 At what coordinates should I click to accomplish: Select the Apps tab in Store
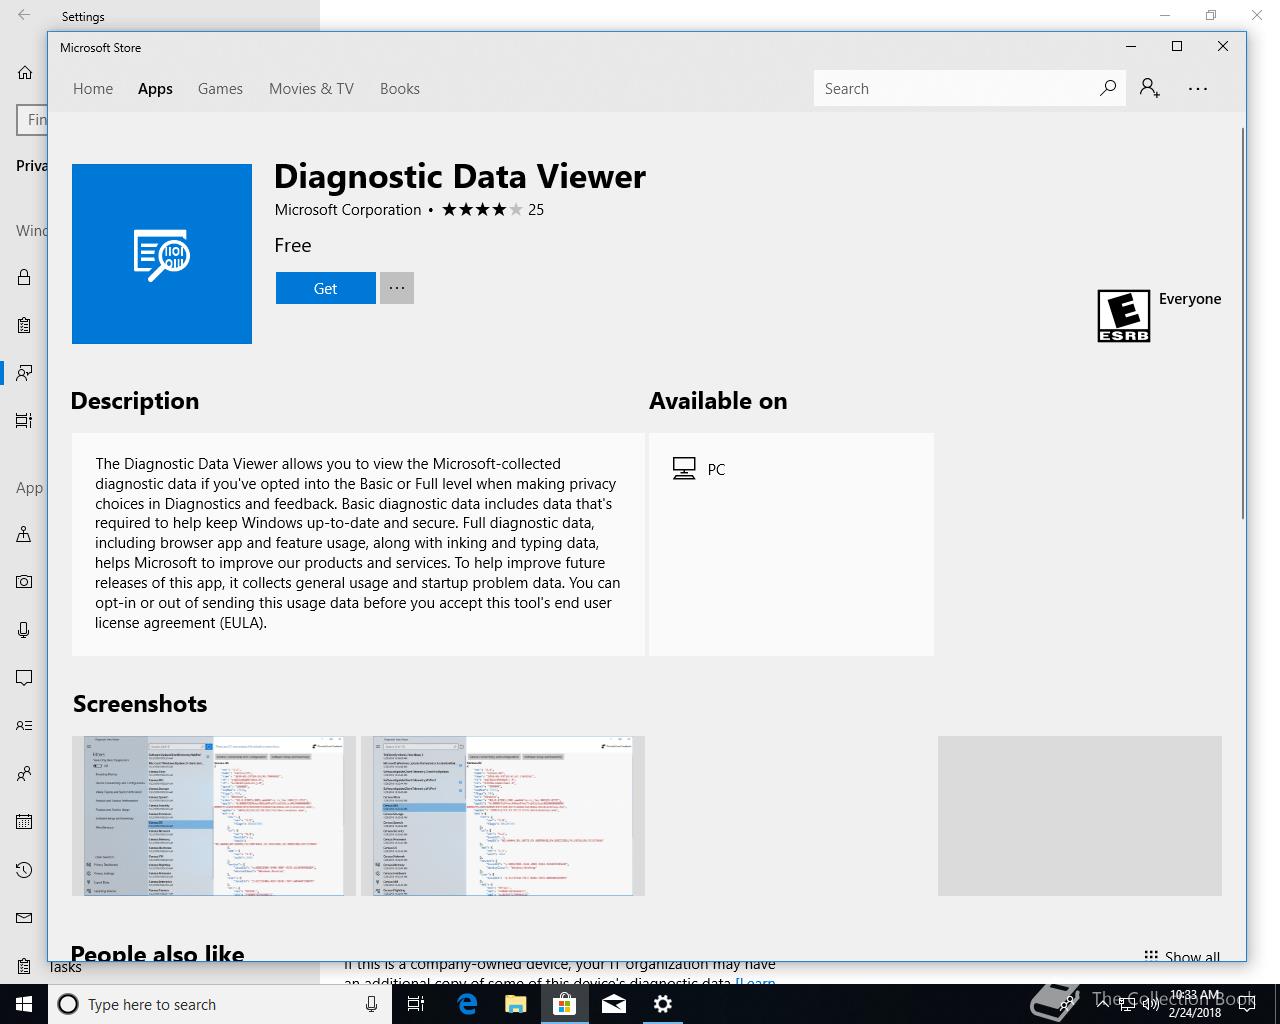pyautogui.click(x=155, y=88)
